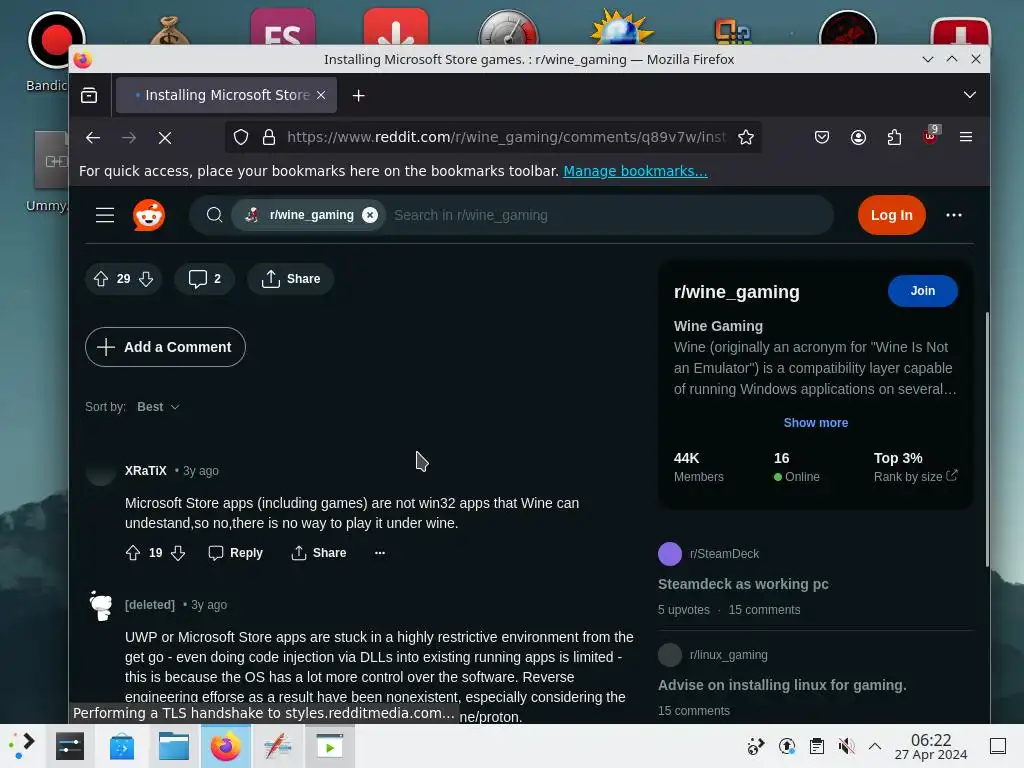This screenshot has height=768, width=1024.
Task: Share XRaTiX's comment
Action: point(319,553)
